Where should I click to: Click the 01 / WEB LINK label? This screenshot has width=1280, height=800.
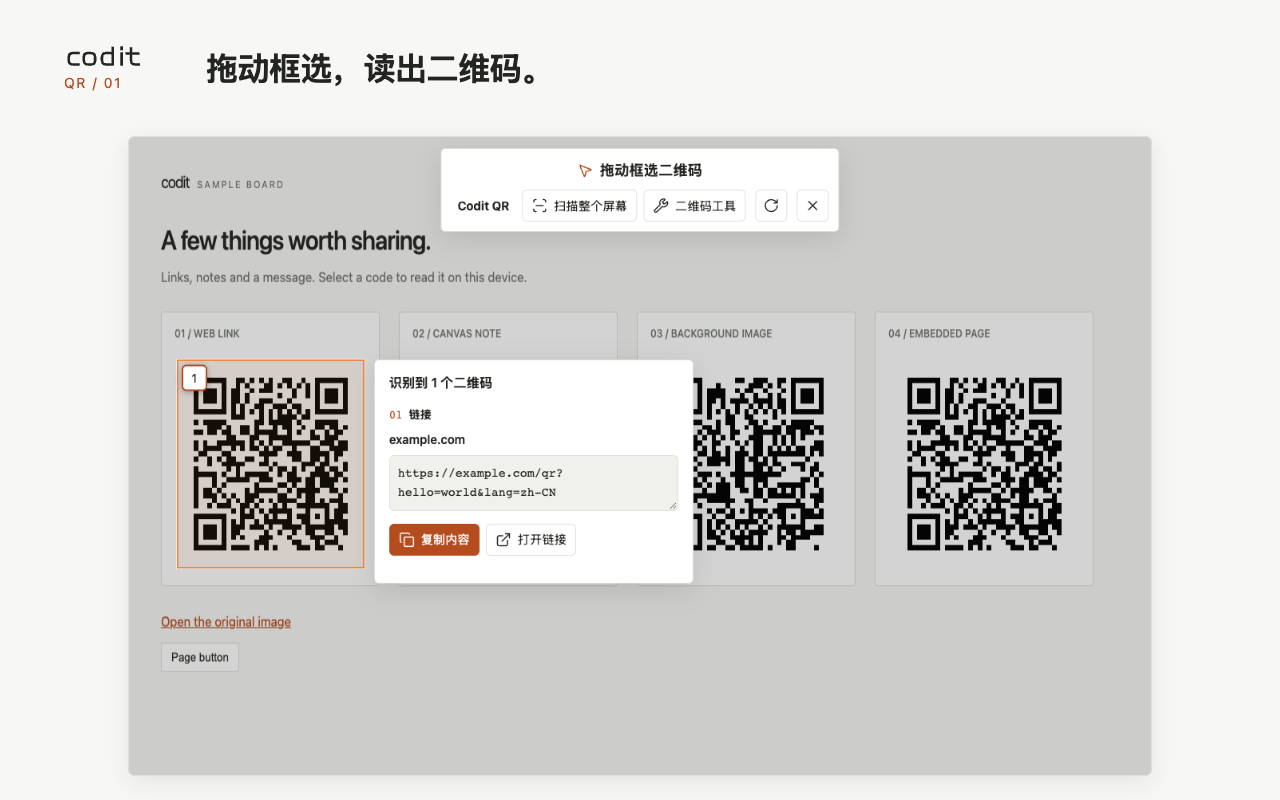pos(207,334)
